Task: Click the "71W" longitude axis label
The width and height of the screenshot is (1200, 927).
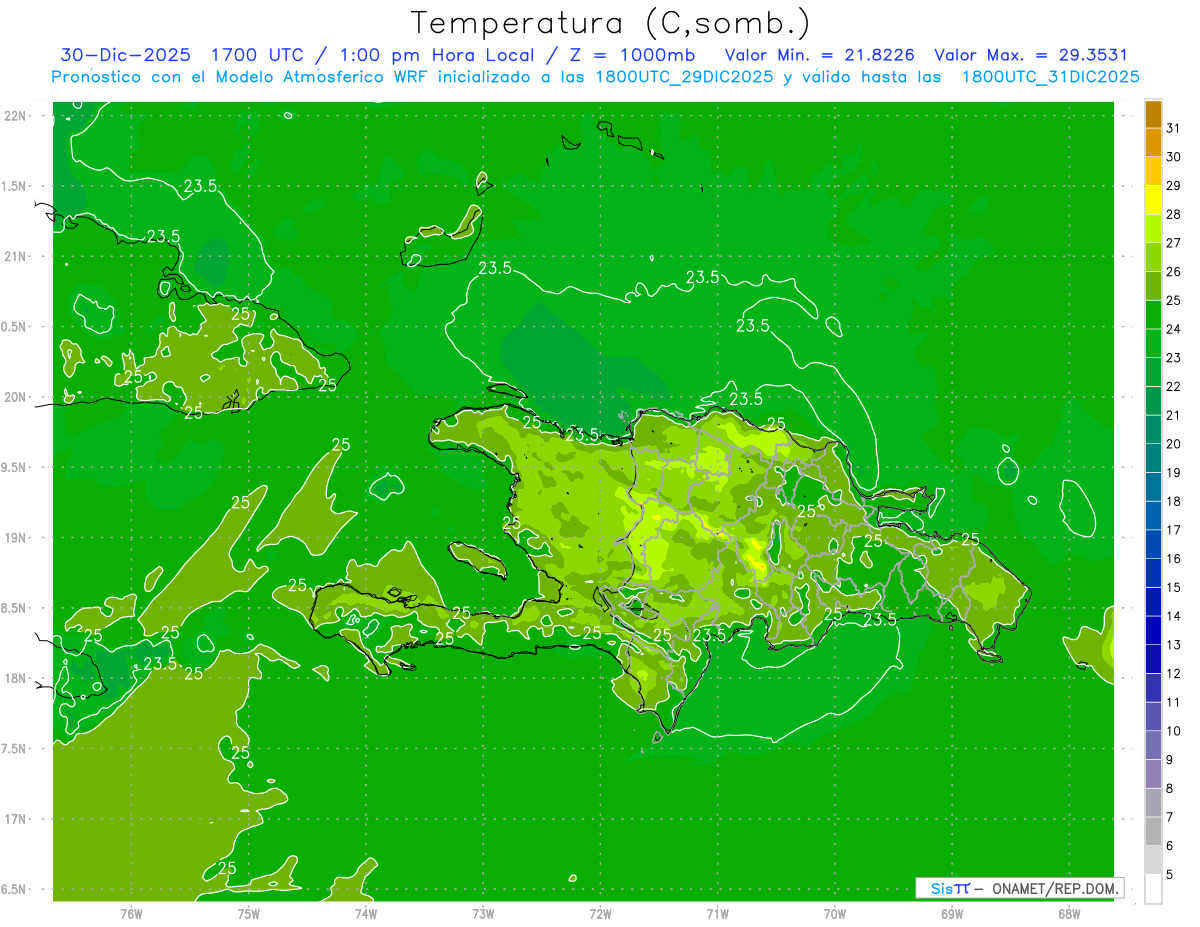Action: 717,913
